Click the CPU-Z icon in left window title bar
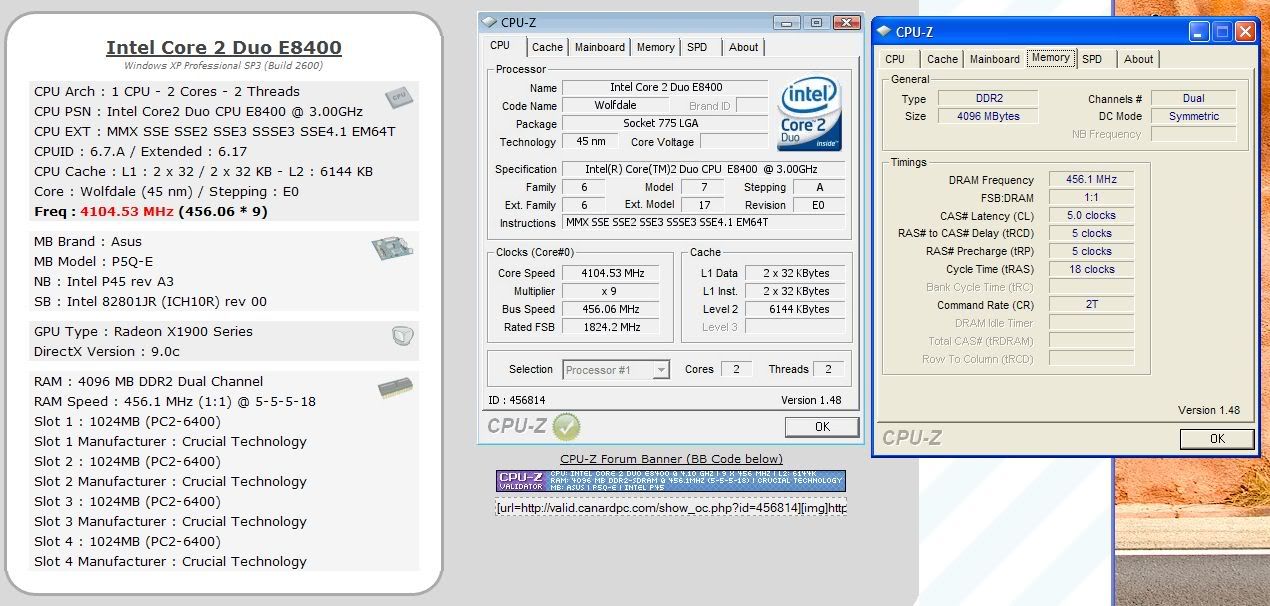1270x606 pixels. point(490,22)
